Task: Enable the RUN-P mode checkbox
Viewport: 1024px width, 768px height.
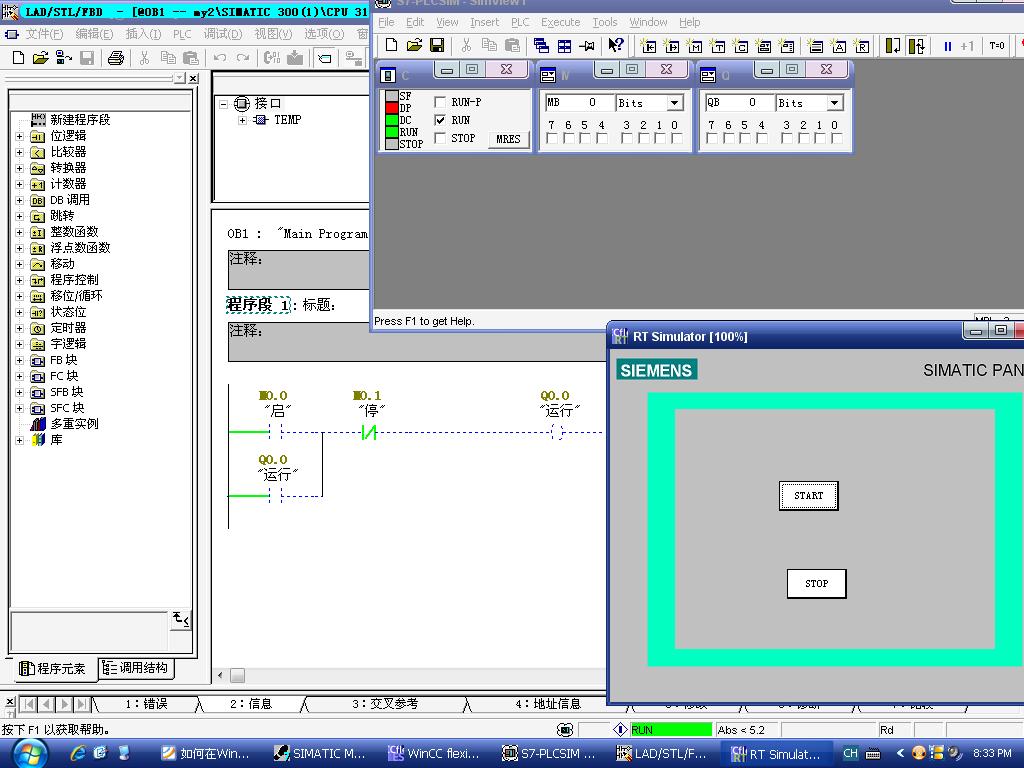Action: point(440,103)
